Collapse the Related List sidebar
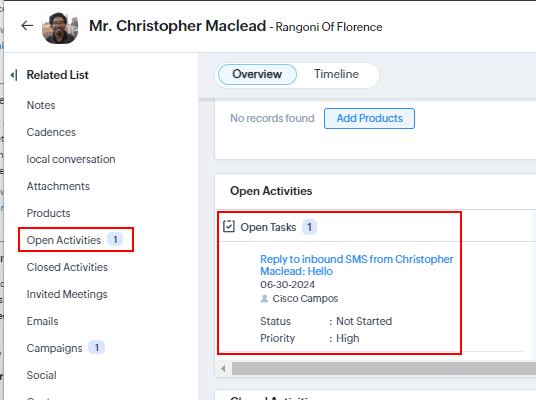The image size is (536, 400). coord(14,75)
